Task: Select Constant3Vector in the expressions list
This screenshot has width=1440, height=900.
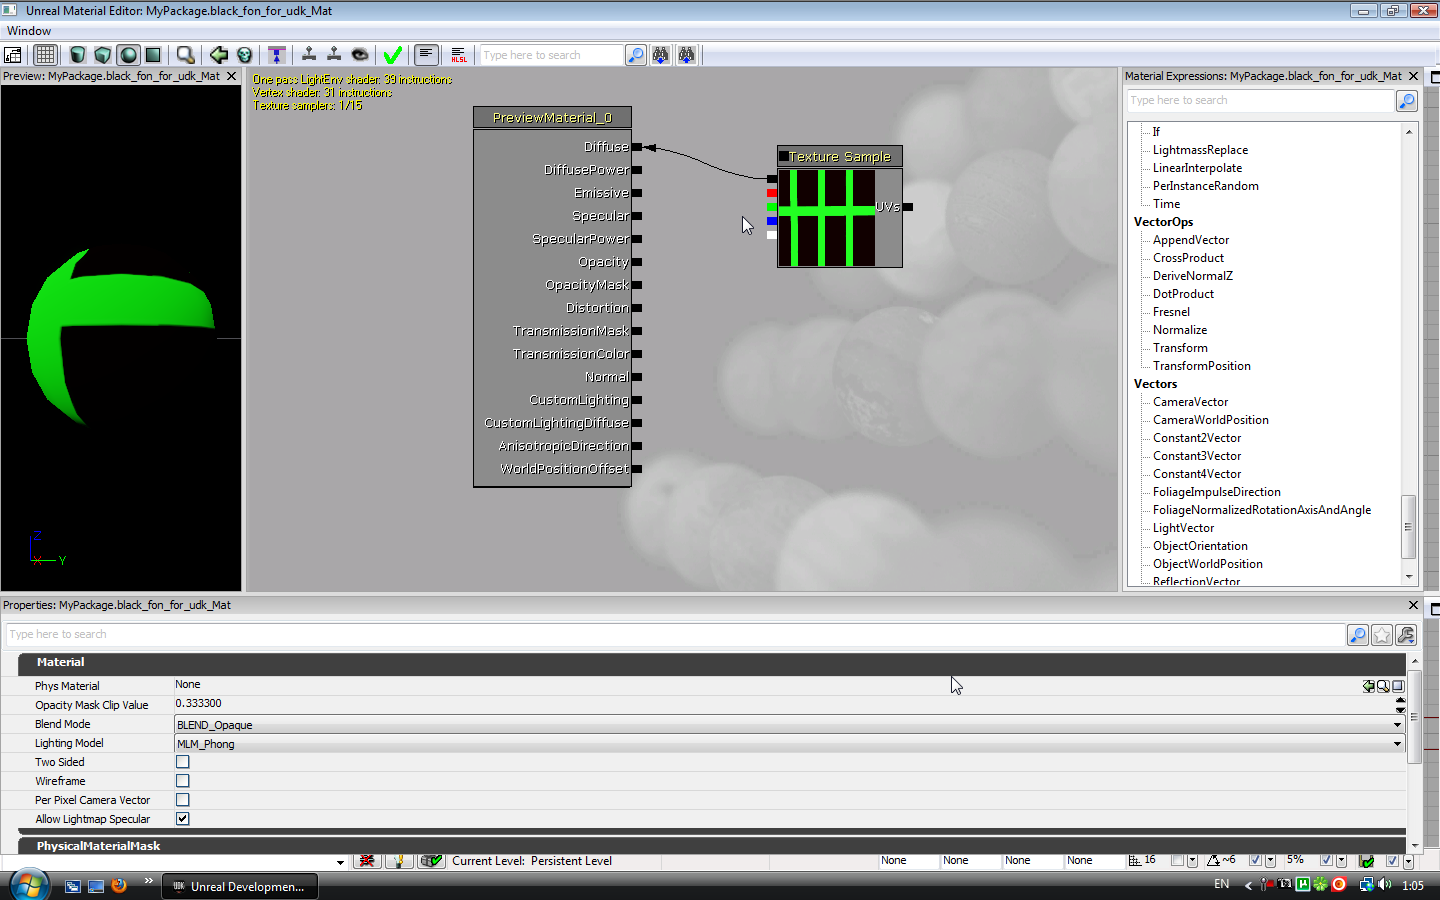Action: 1196,456
